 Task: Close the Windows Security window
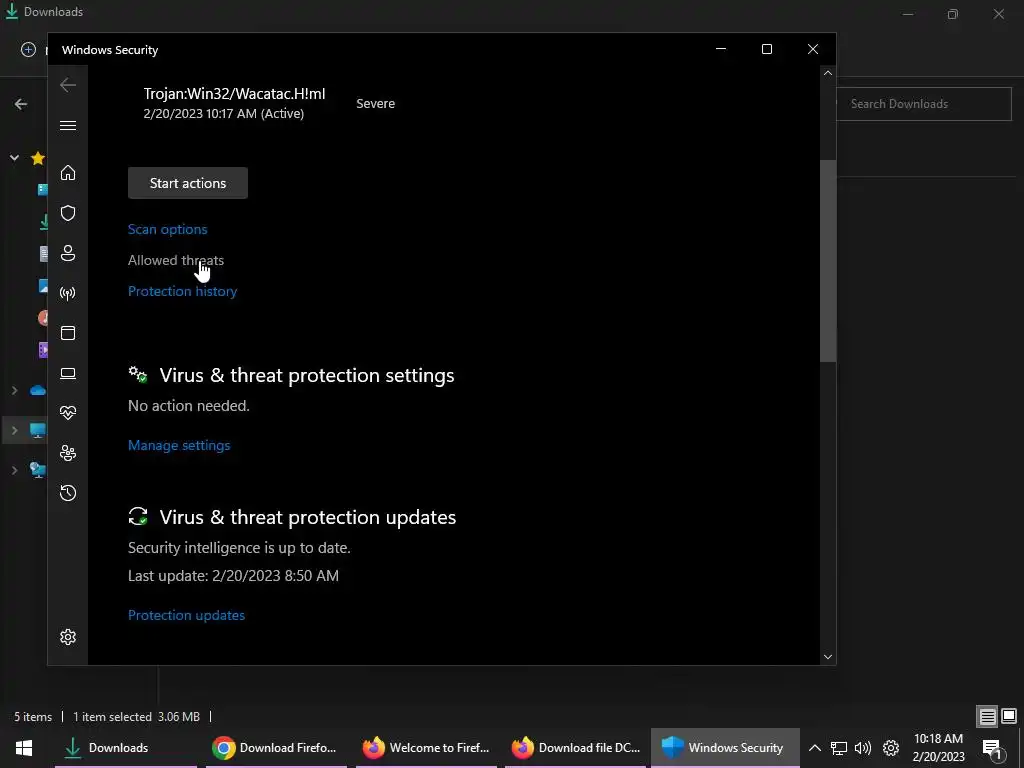(813, 49)
